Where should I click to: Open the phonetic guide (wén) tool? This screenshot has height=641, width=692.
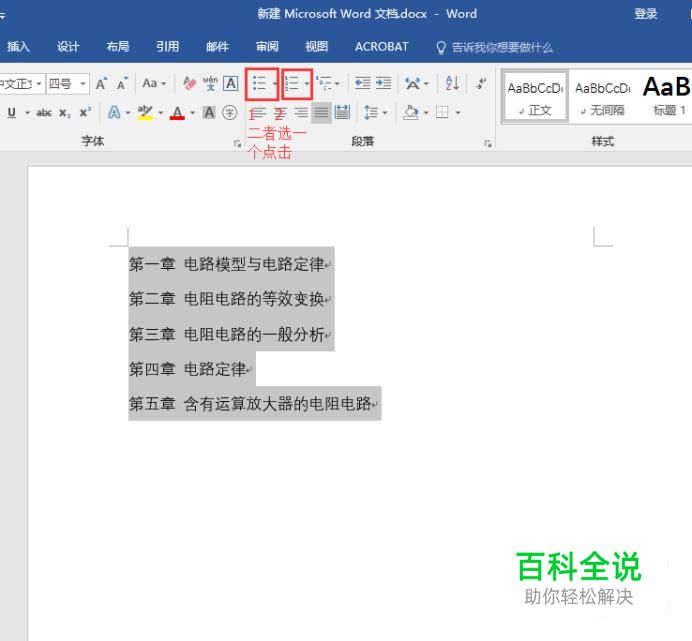(210, 83)
